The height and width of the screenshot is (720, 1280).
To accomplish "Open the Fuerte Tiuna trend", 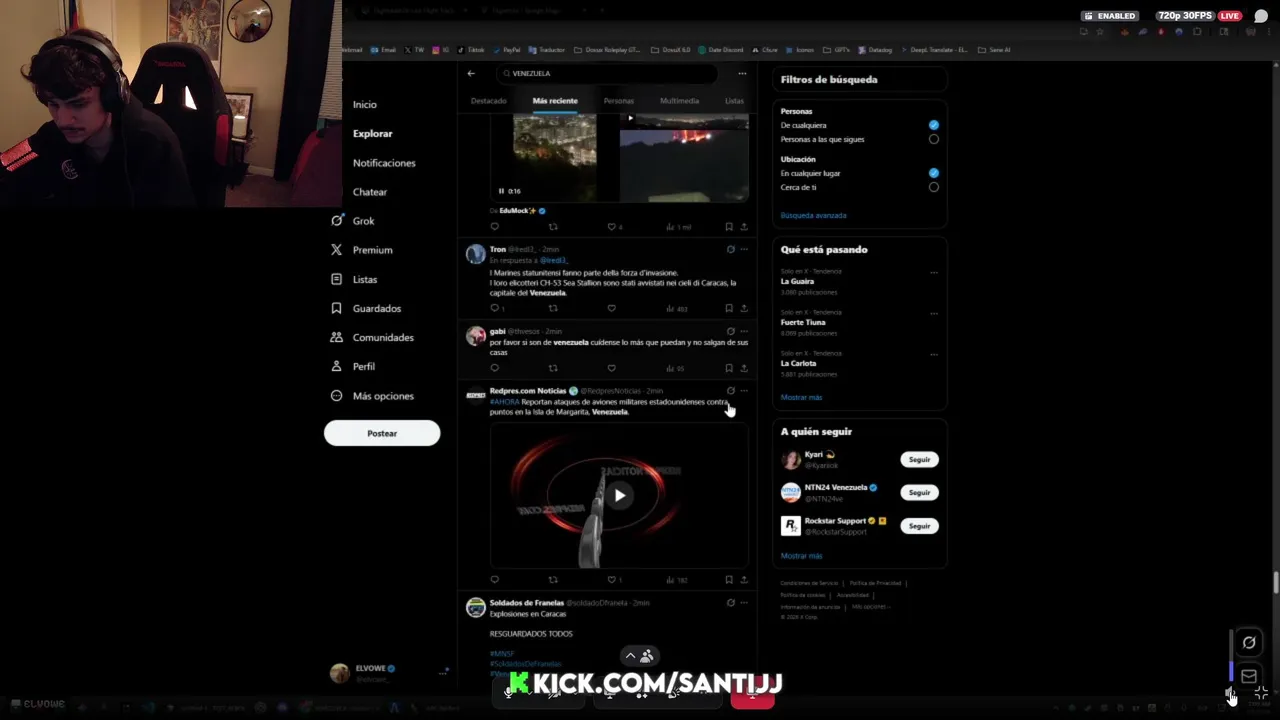I will click(803, 322).
